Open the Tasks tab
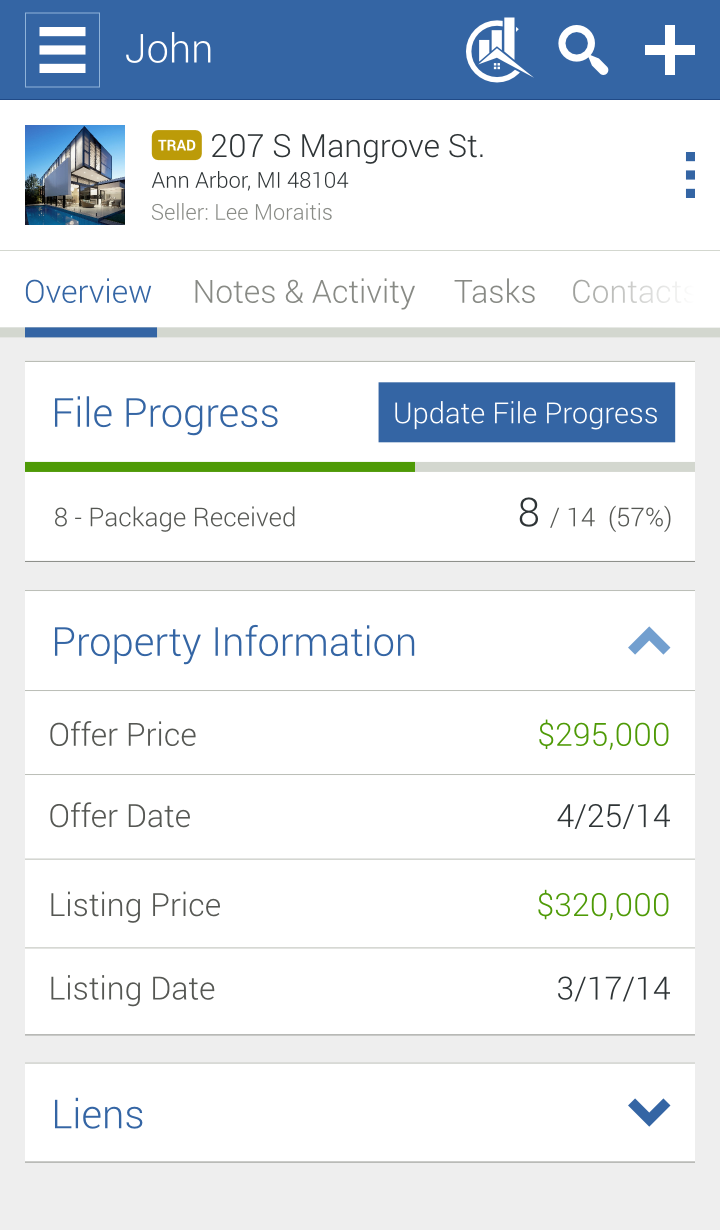 coord(495,292)
